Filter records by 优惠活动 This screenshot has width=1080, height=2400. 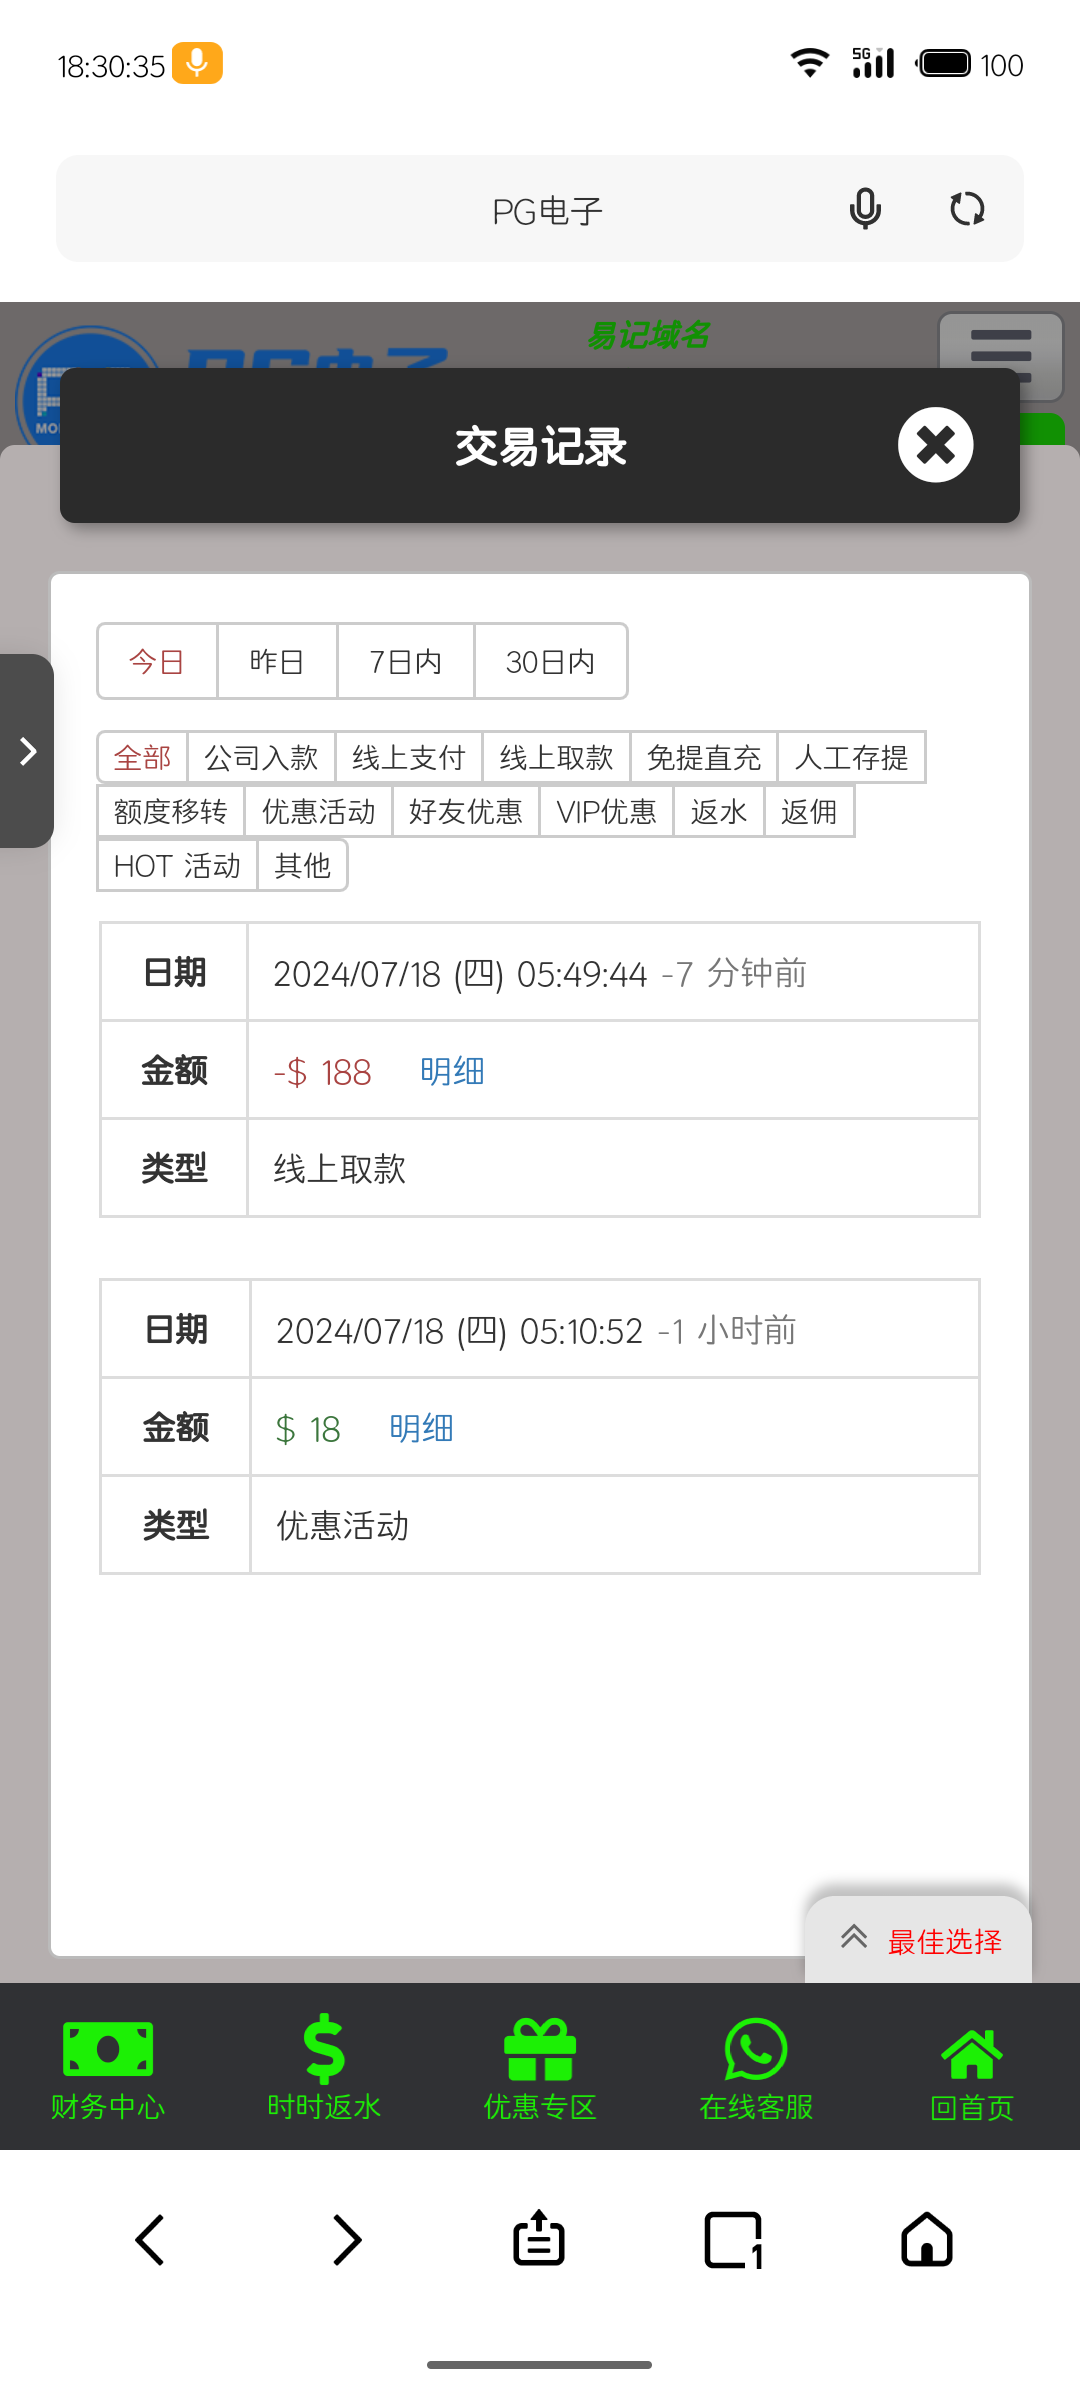tap(318, 812)
